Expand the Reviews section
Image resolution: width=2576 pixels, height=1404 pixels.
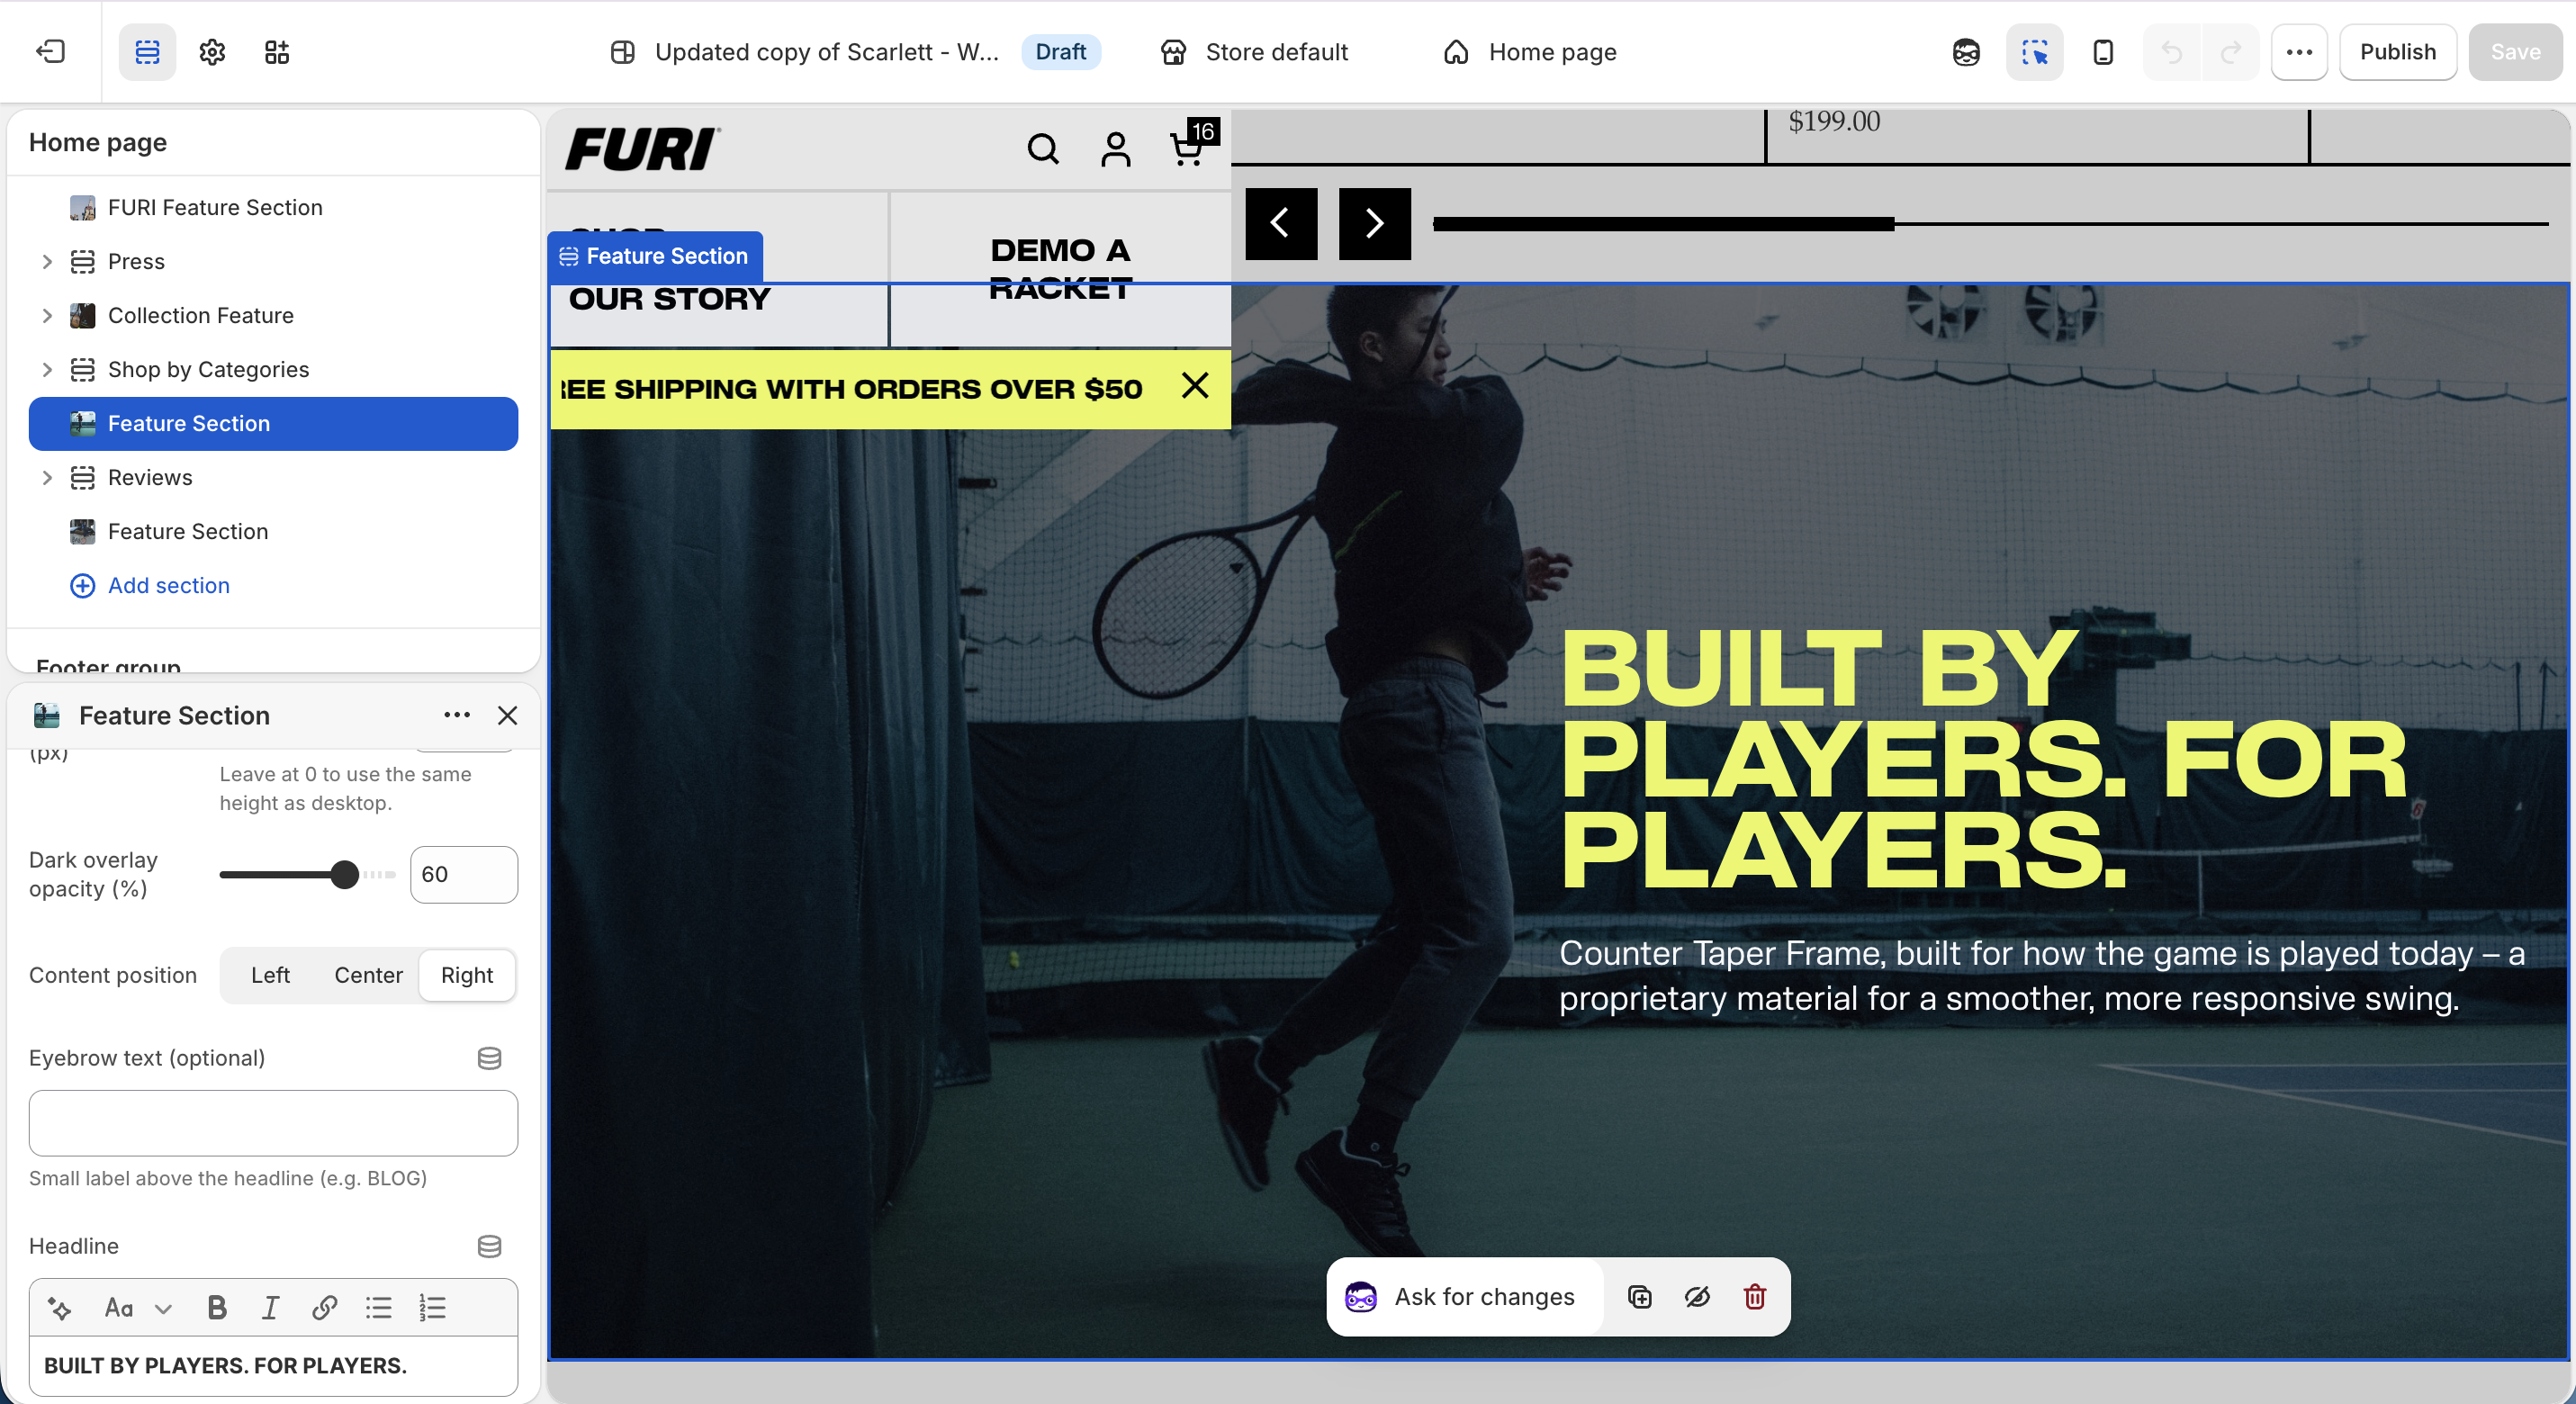[47, 477]
